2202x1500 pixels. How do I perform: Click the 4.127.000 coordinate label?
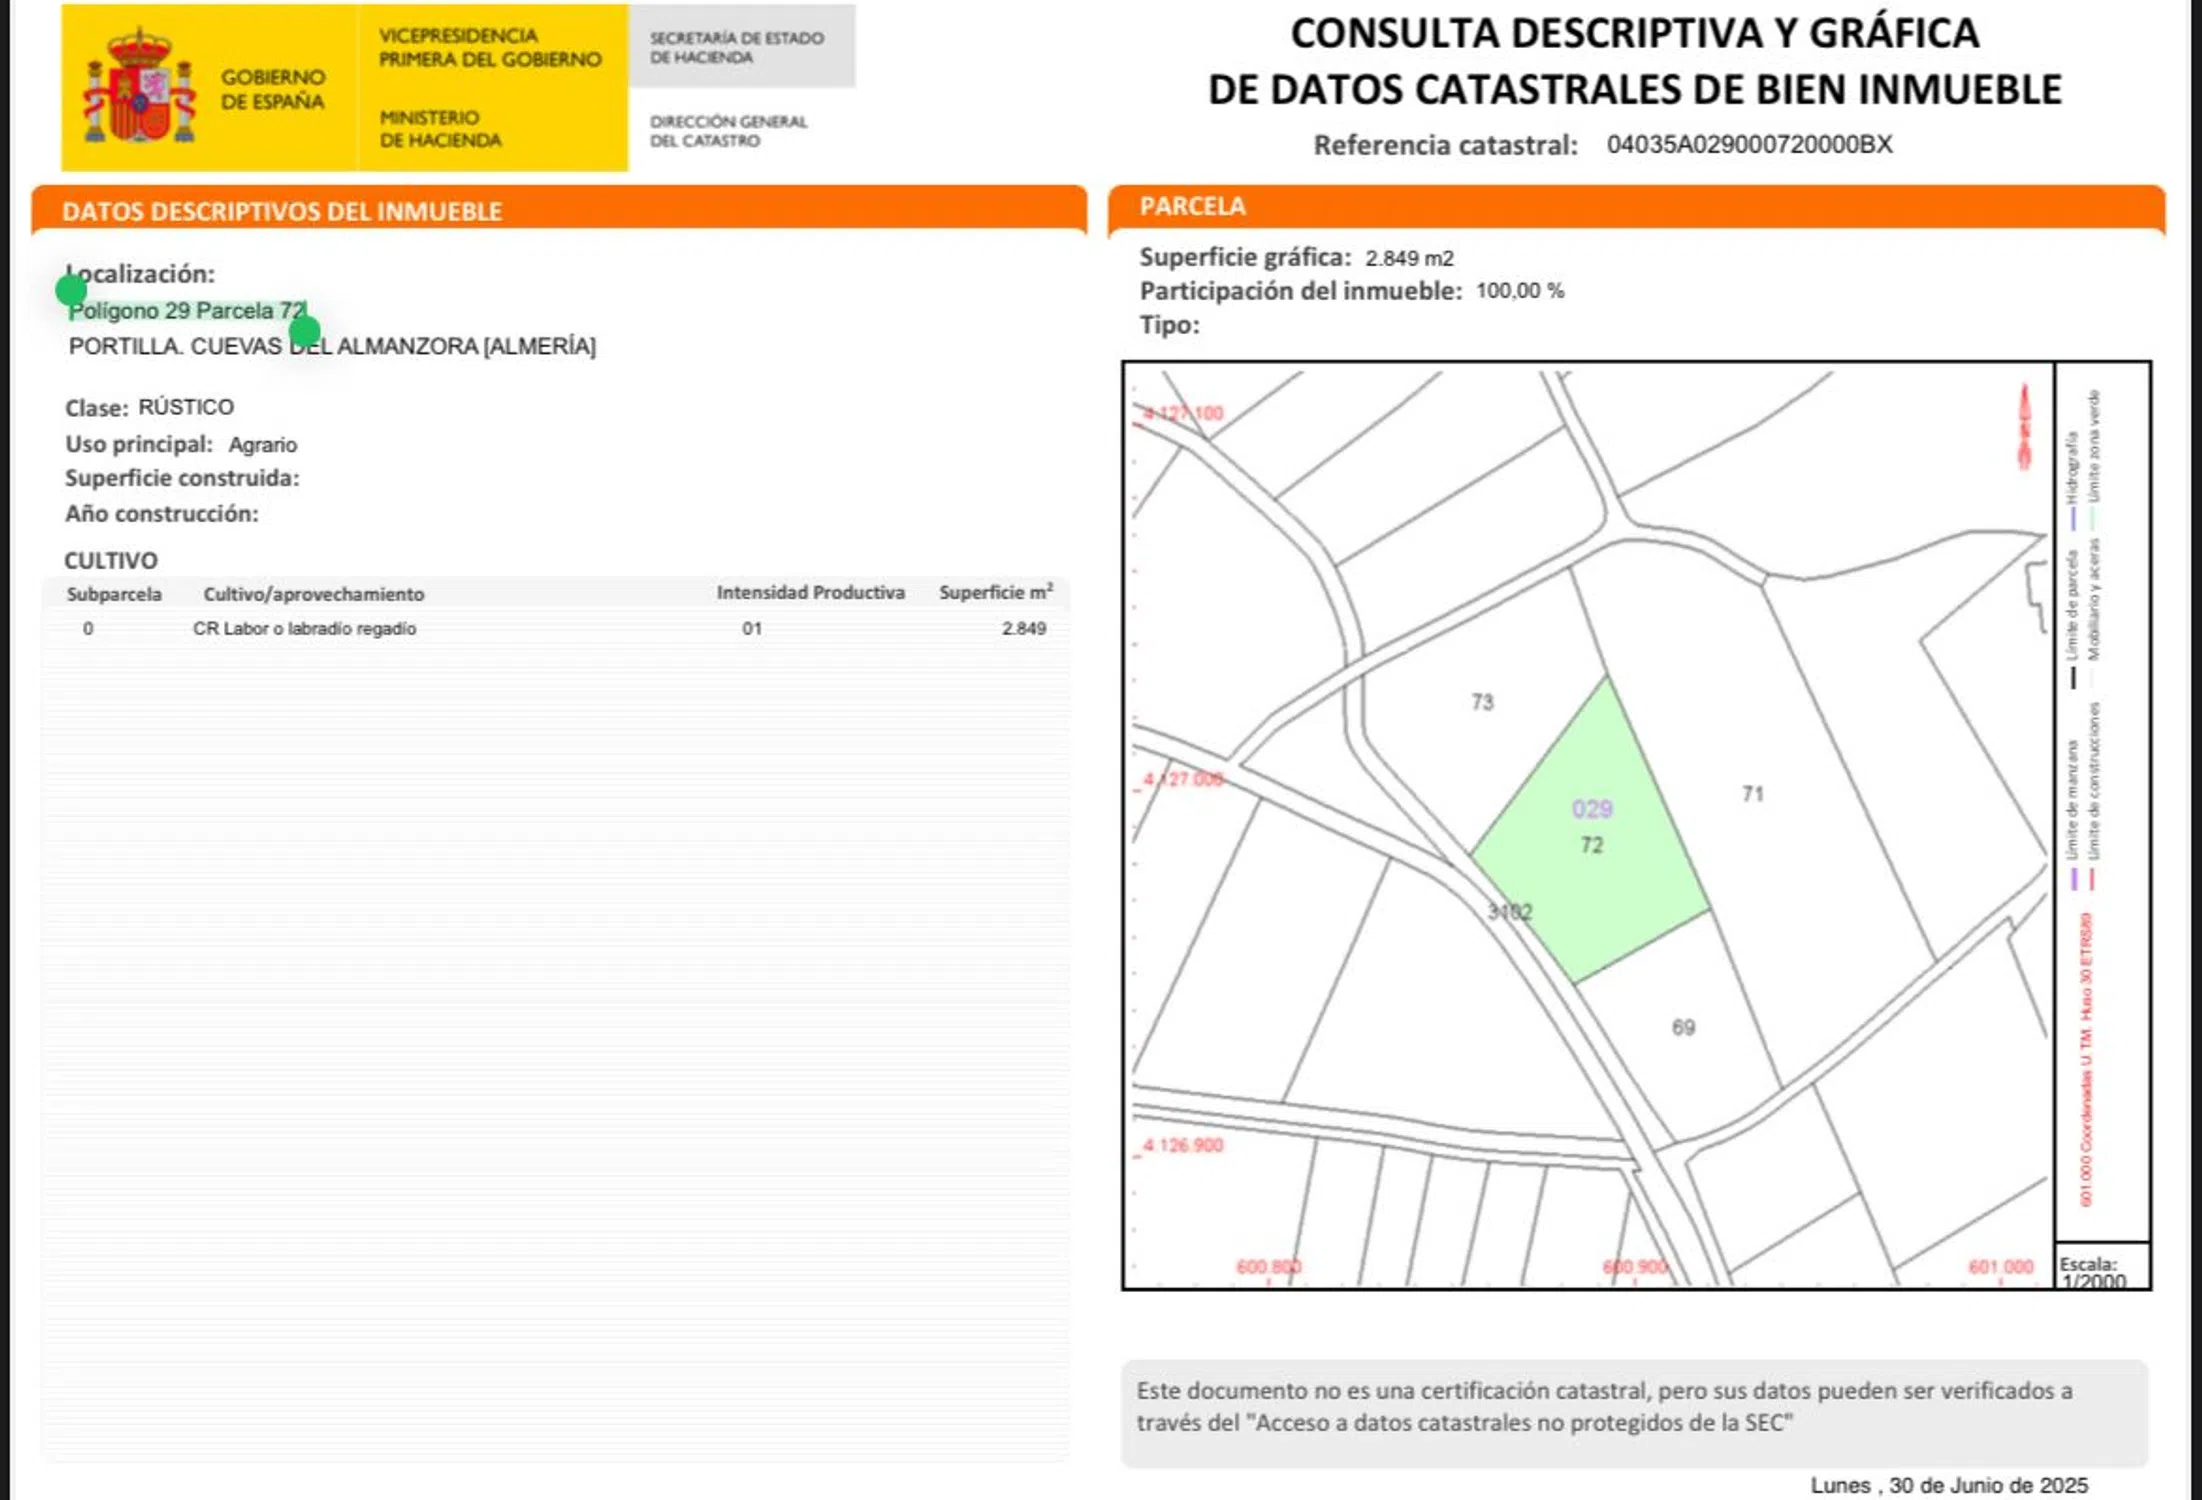[x=1182, y=779]
